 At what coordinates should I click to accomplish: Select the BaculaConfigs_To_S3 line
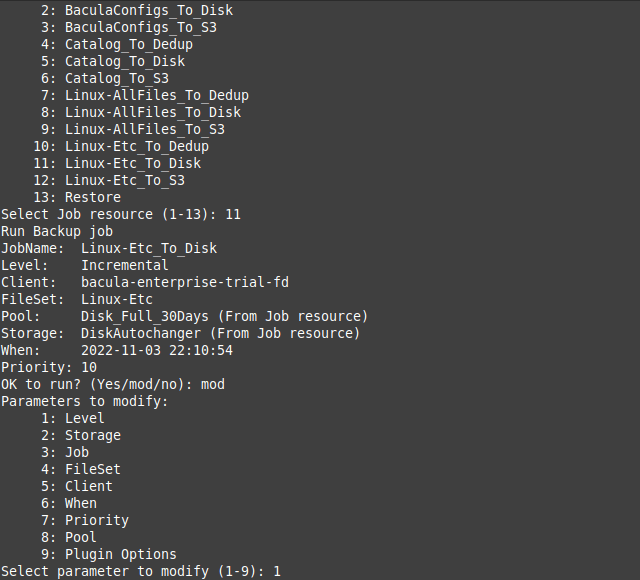point(129,27)
